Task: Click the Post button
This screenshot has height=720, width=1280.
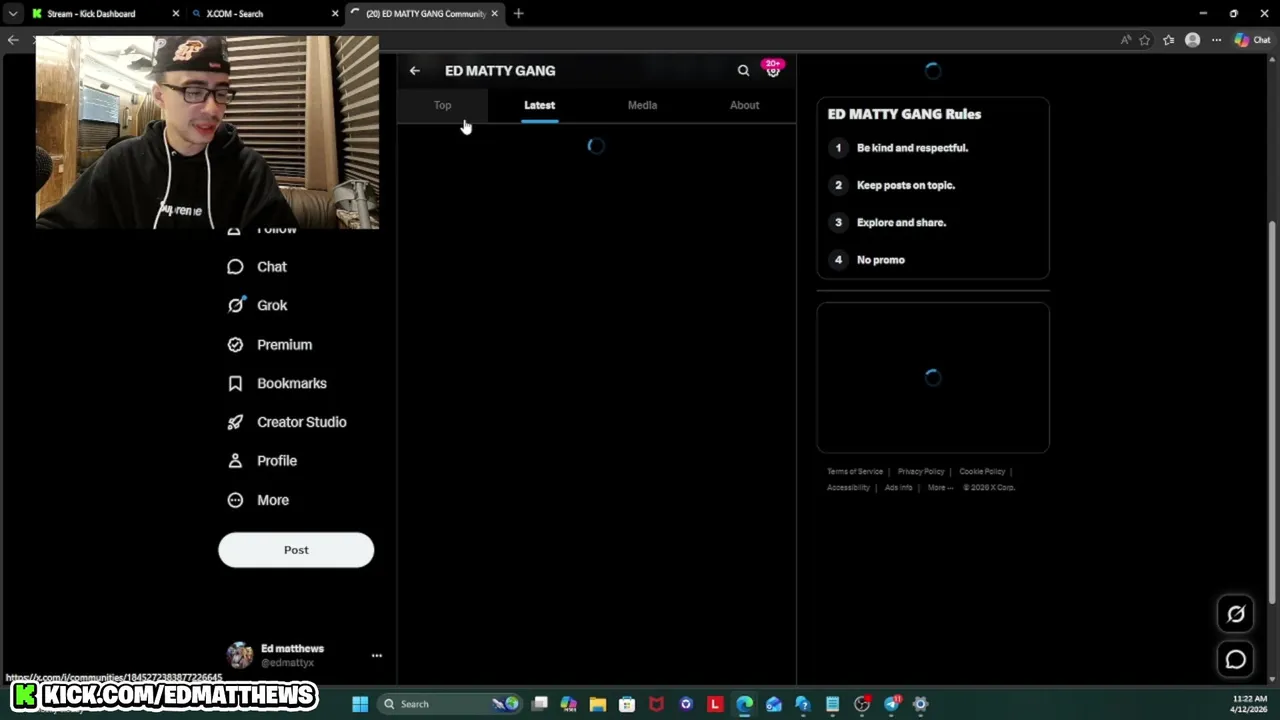Action: point(296,550)
